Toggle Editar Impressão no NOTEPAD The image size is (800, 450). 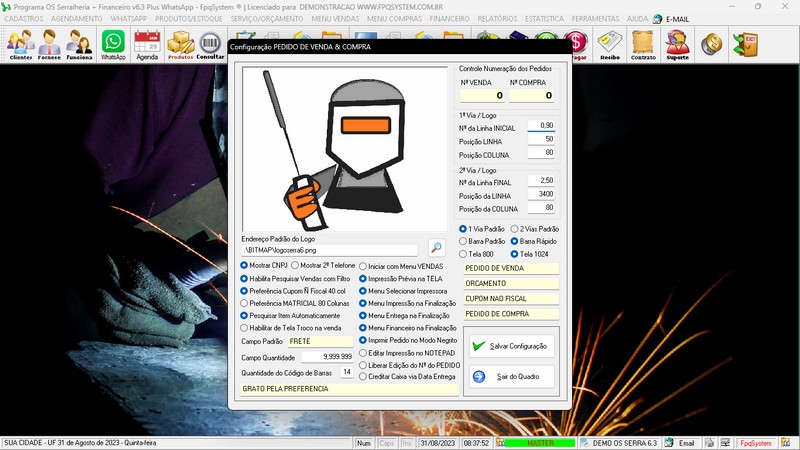[x=363, y=353]
